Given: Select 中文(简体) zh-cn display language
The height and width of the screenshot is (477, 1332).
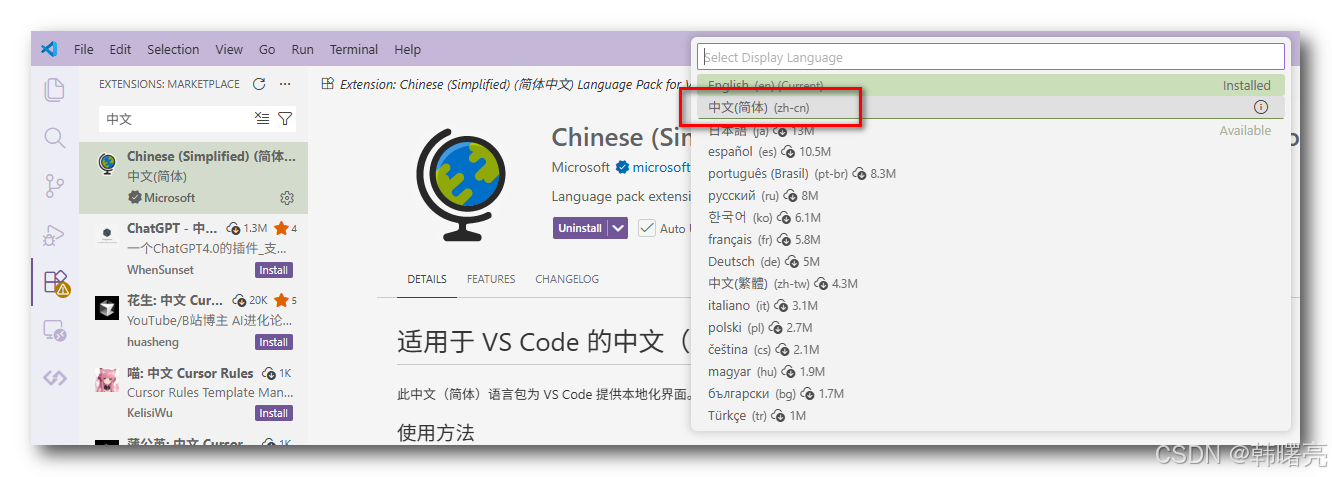Looking at the screenshot, I should 990,107.
